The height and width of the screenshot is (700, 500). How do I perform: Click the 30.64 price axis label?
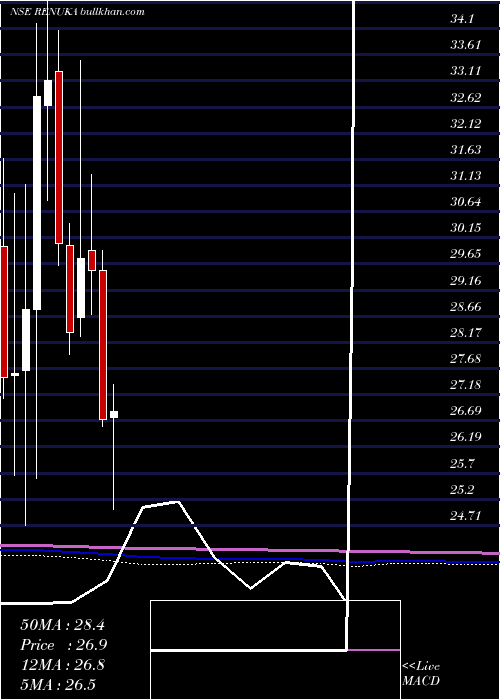pos(466,202)
